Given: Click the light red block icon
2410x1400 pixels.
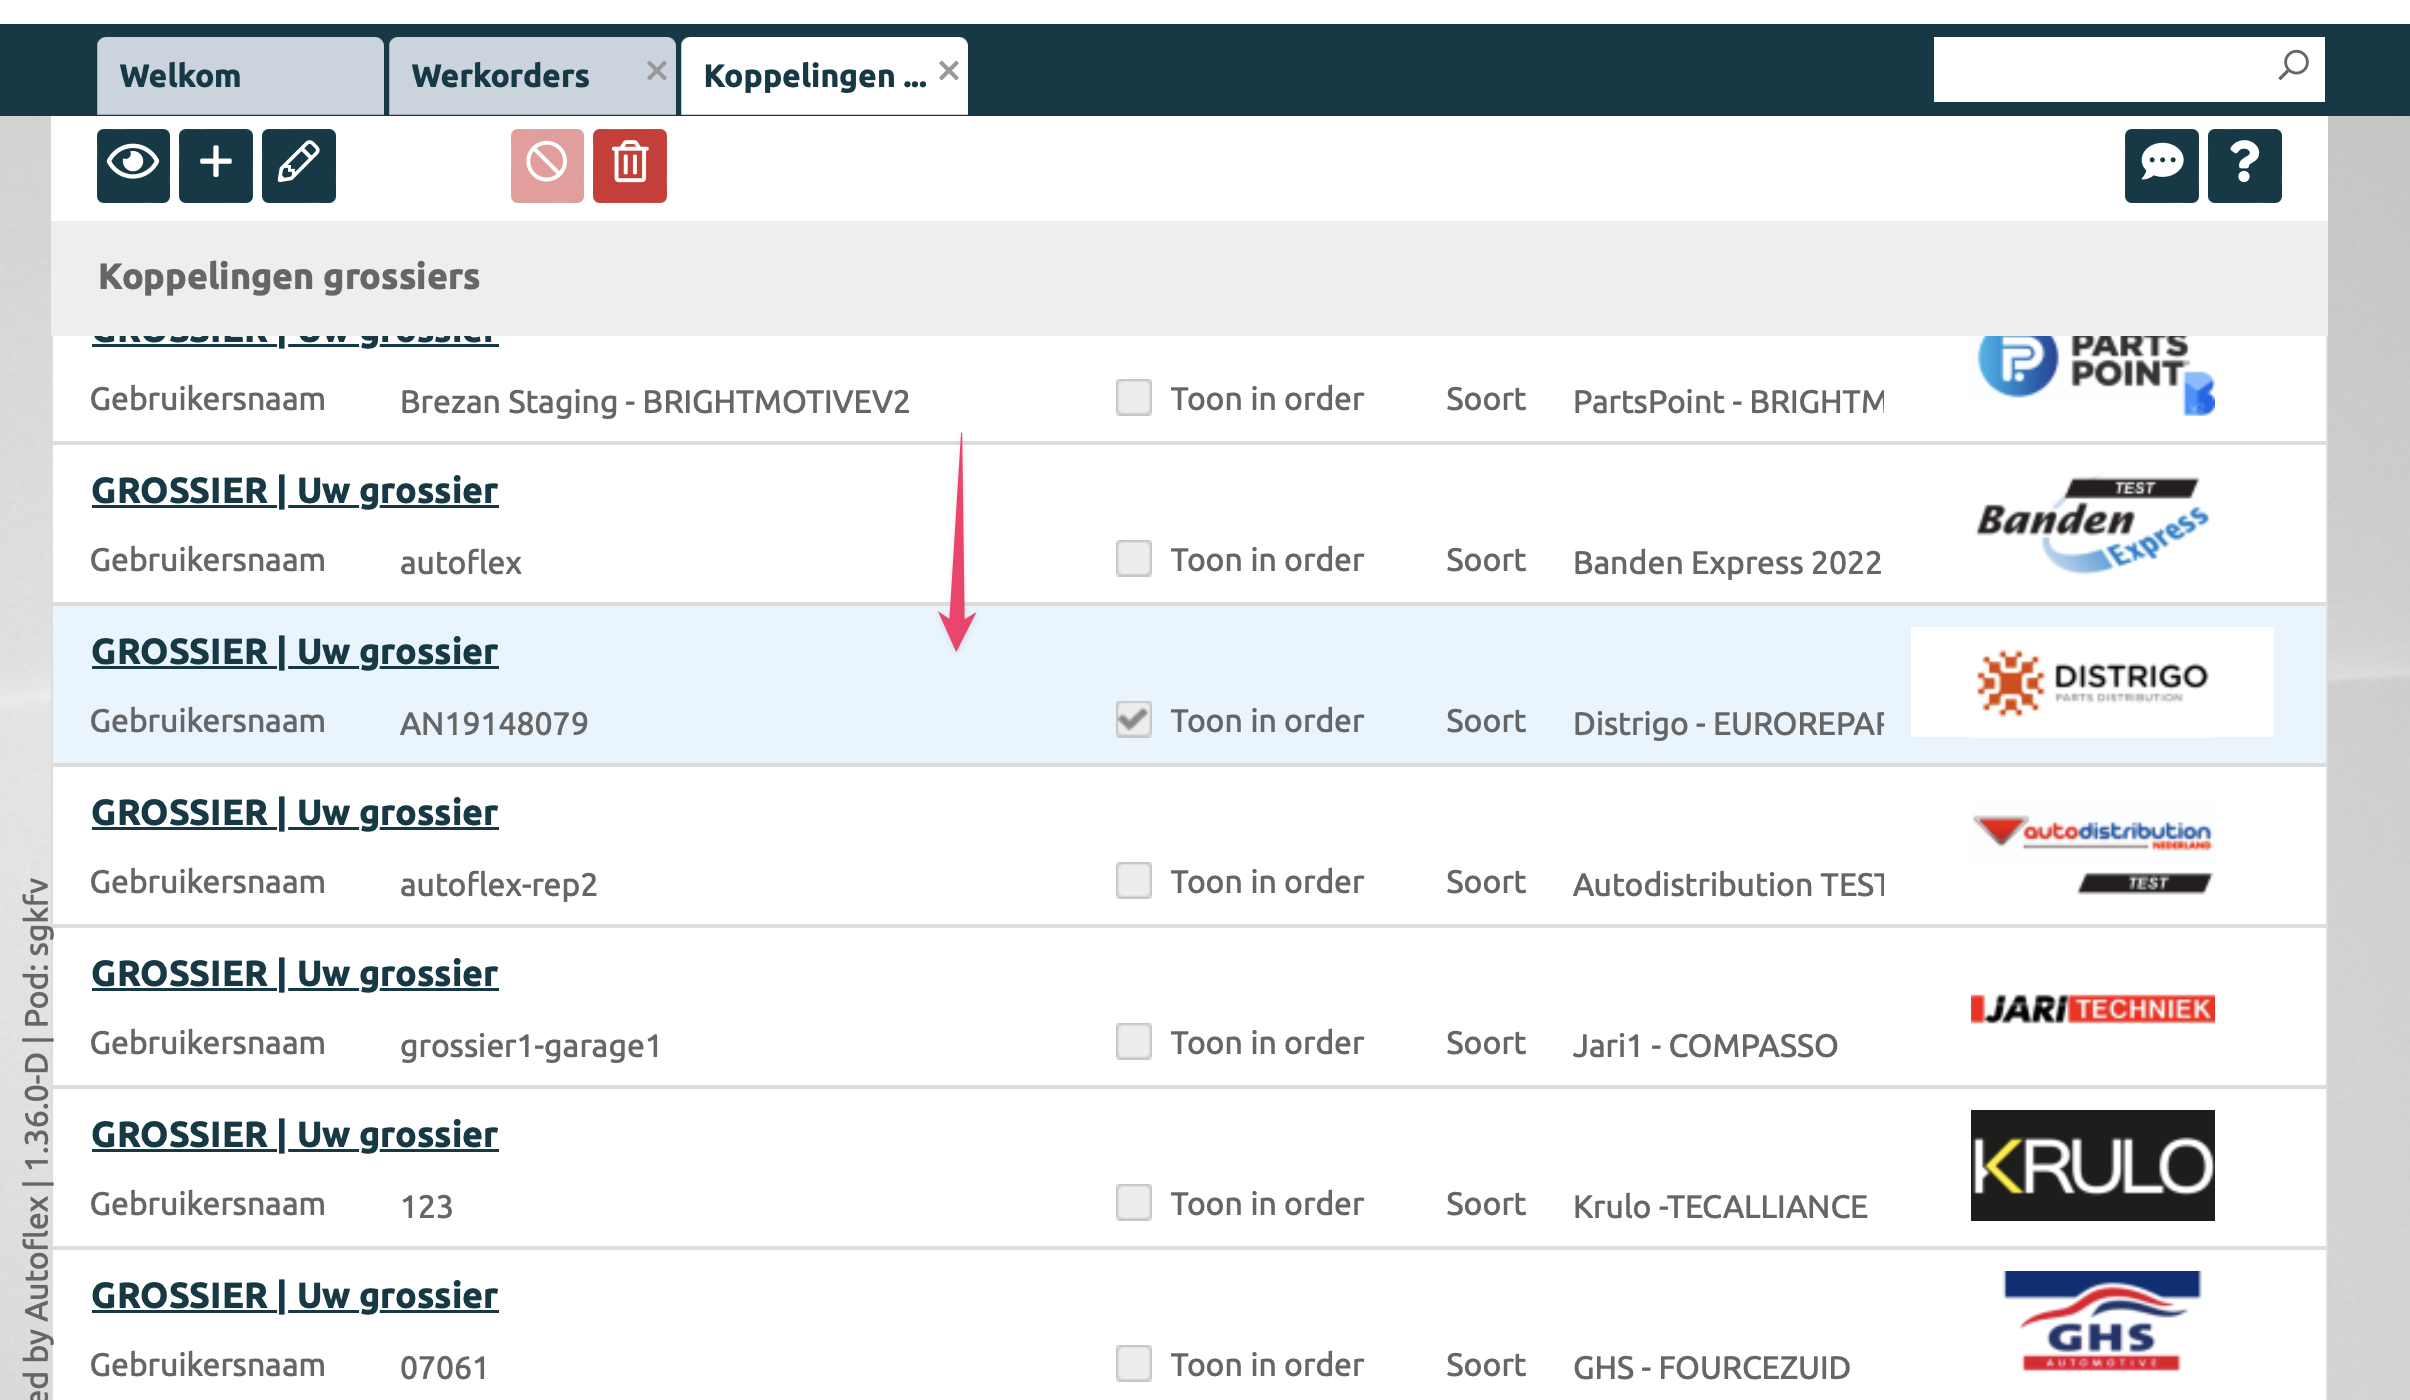Looking at the screenshot, I should (x=547, y=165).
